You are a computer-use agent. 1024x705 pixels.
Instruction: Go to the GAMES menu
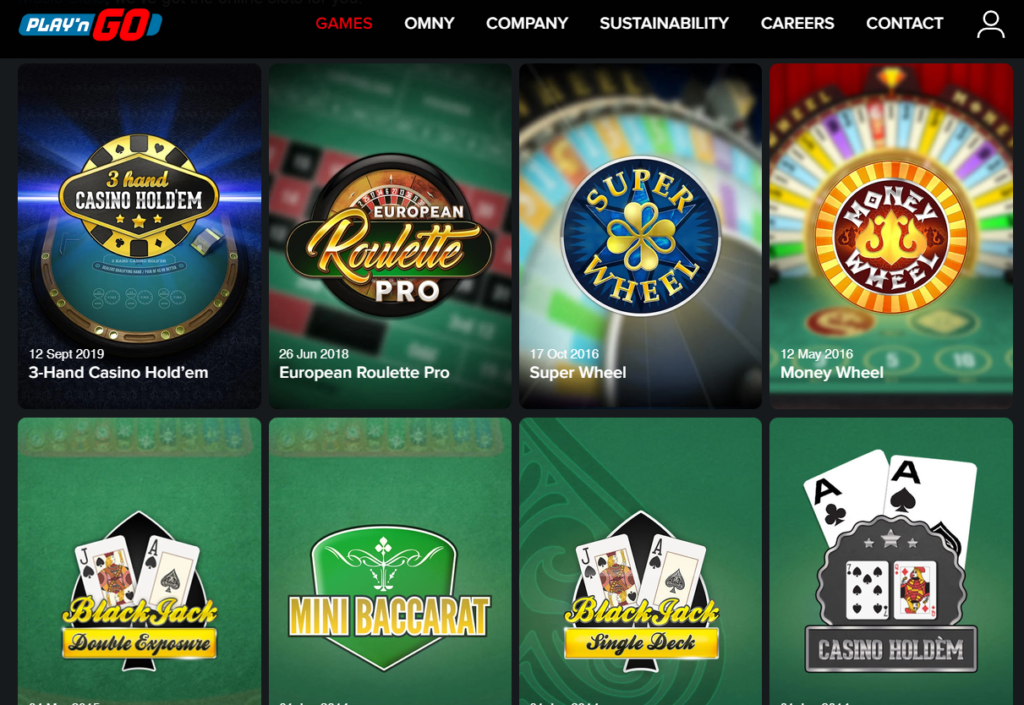pos(344,24)
